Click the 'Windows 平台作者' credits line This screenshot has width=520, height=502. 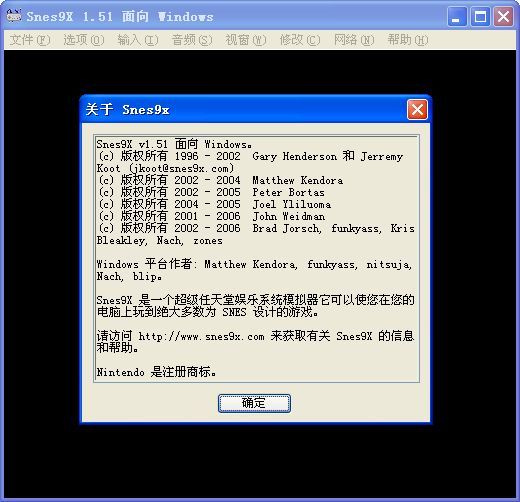coord(255,264)
